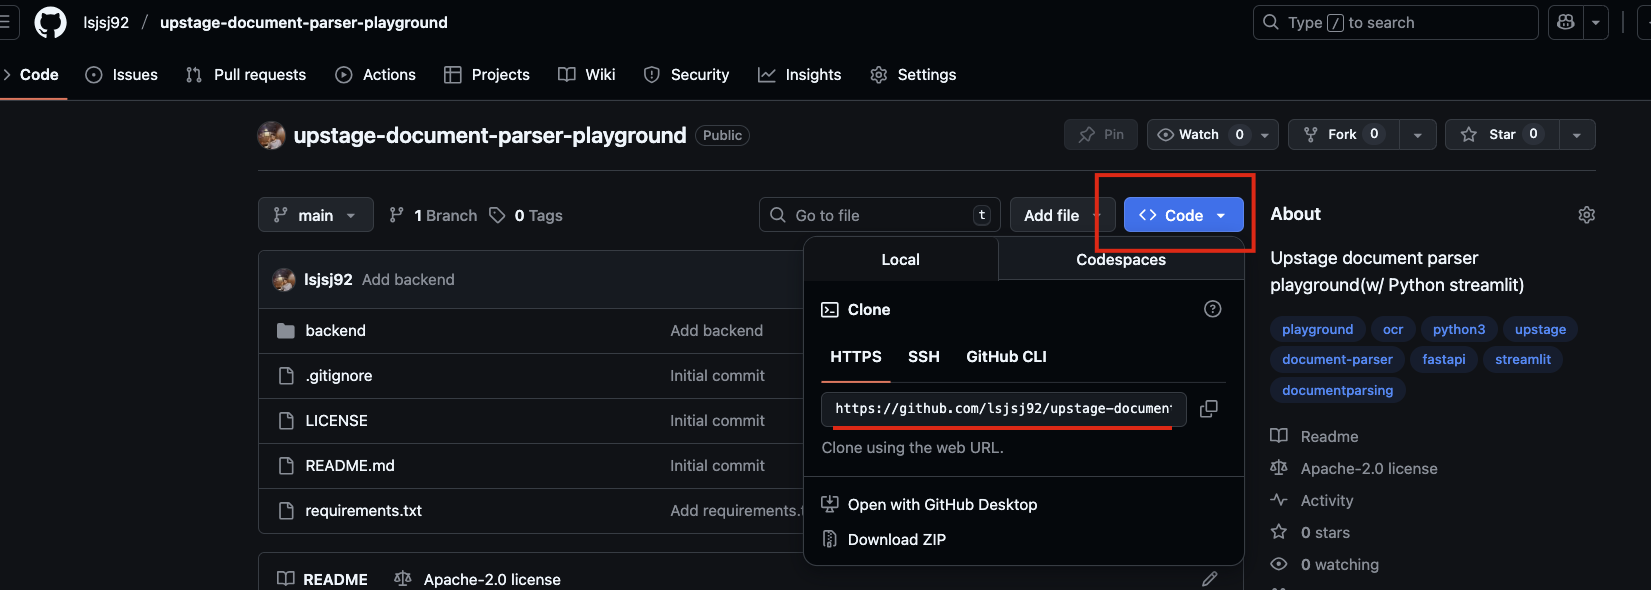Open the GitHub home logo
The image size is (1651, 590).
coord(50,22)
